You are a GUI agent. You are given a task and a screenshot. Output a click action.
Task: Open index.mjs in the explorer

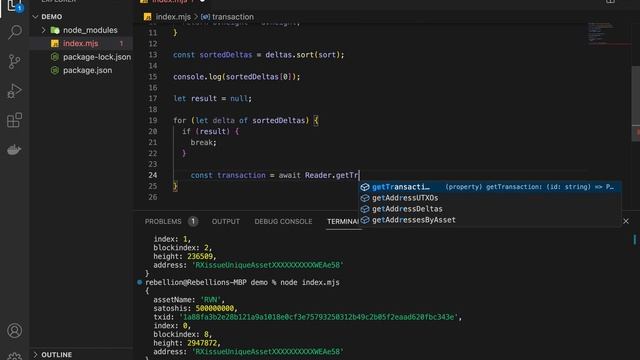click(x=80, y=43)
